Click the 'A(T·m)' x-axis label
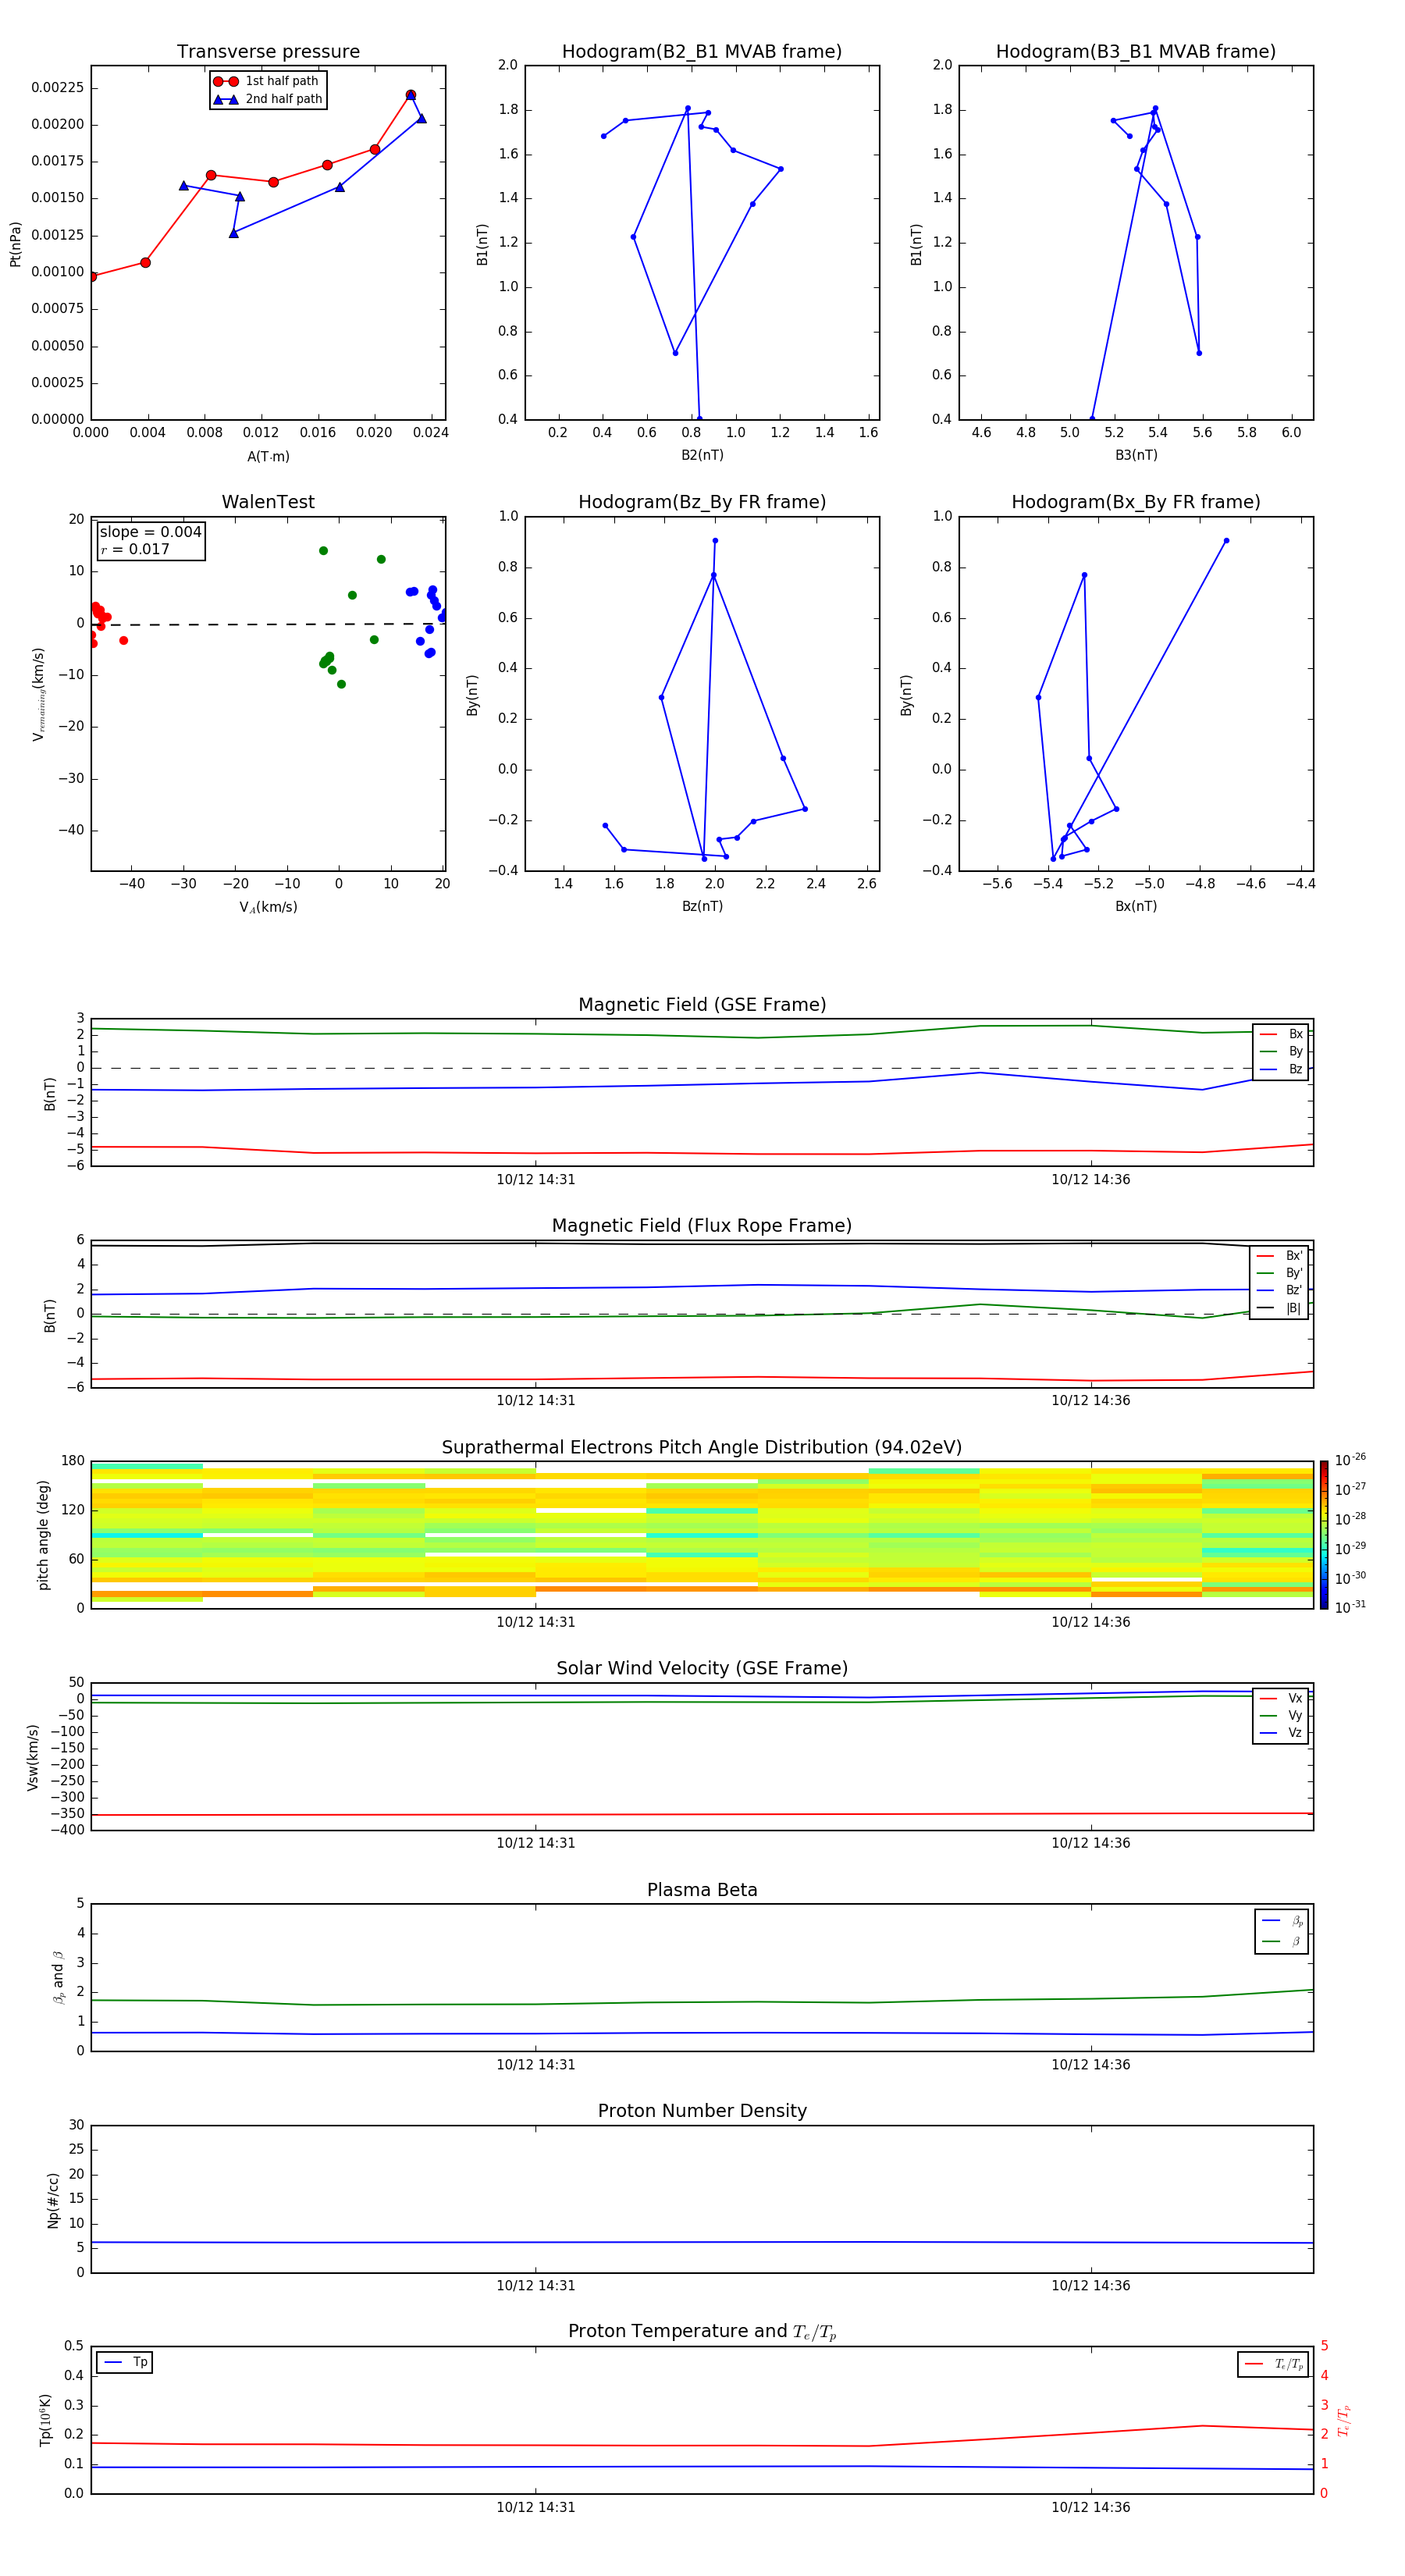This screenshot has width=1405, height=2576. click(x=268, y=456)
